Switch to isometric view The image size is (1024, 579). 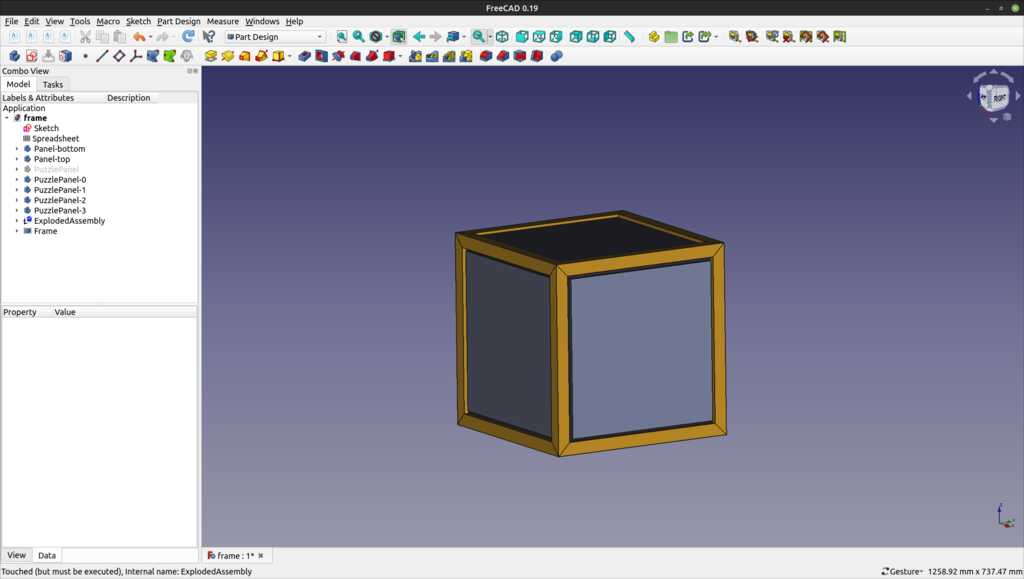[x=502, y=37]
